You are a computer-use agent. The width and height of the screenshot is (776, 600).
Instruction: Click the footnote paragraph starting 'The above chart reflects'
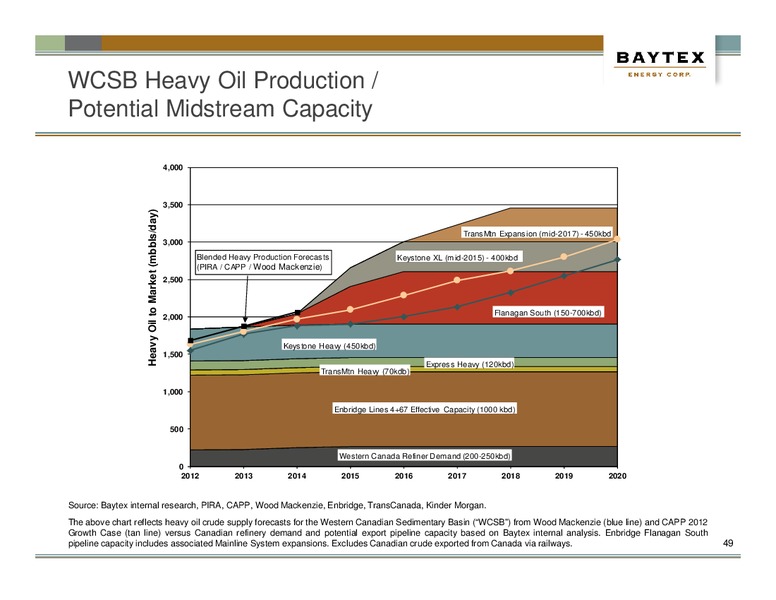388,533
